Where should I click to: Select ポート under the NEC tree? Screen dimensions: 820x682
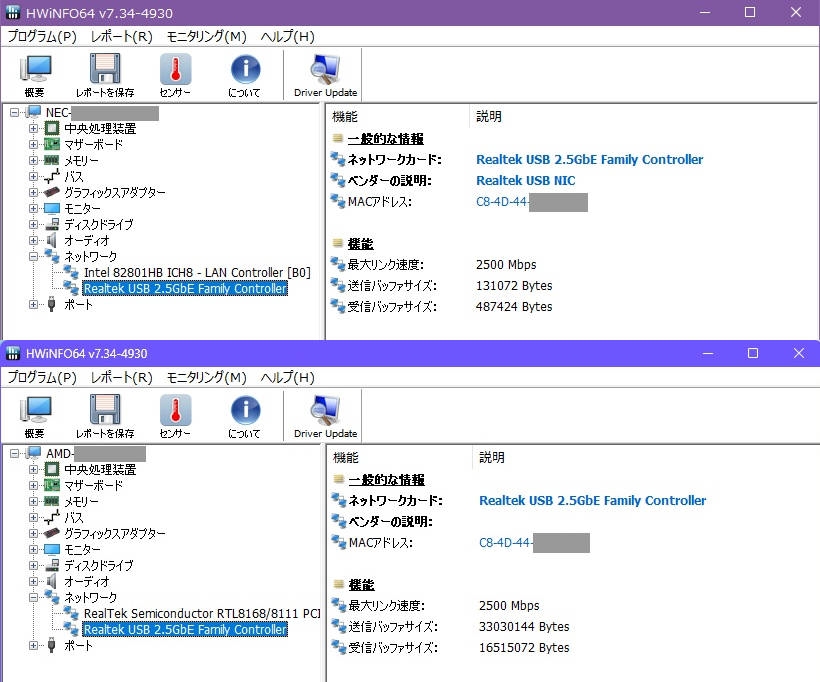tap(78, 304)
